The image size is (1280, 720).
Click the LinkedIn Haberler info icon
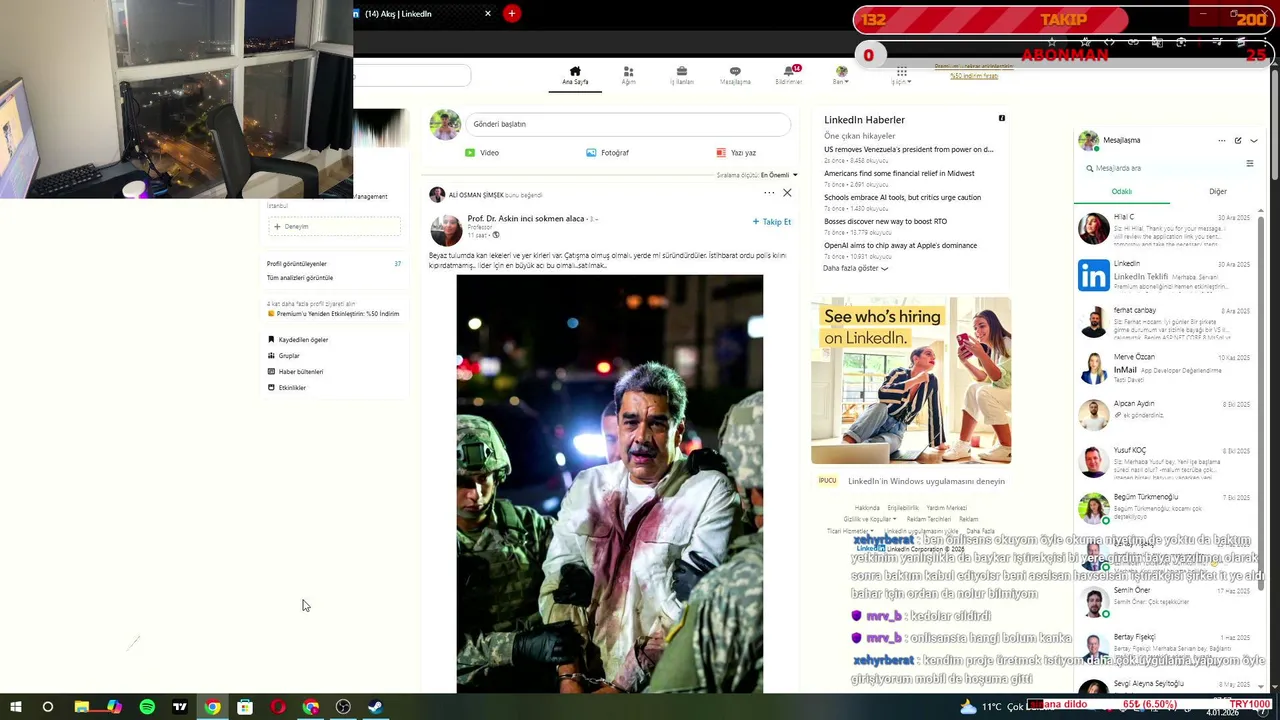pos(1001,118)
